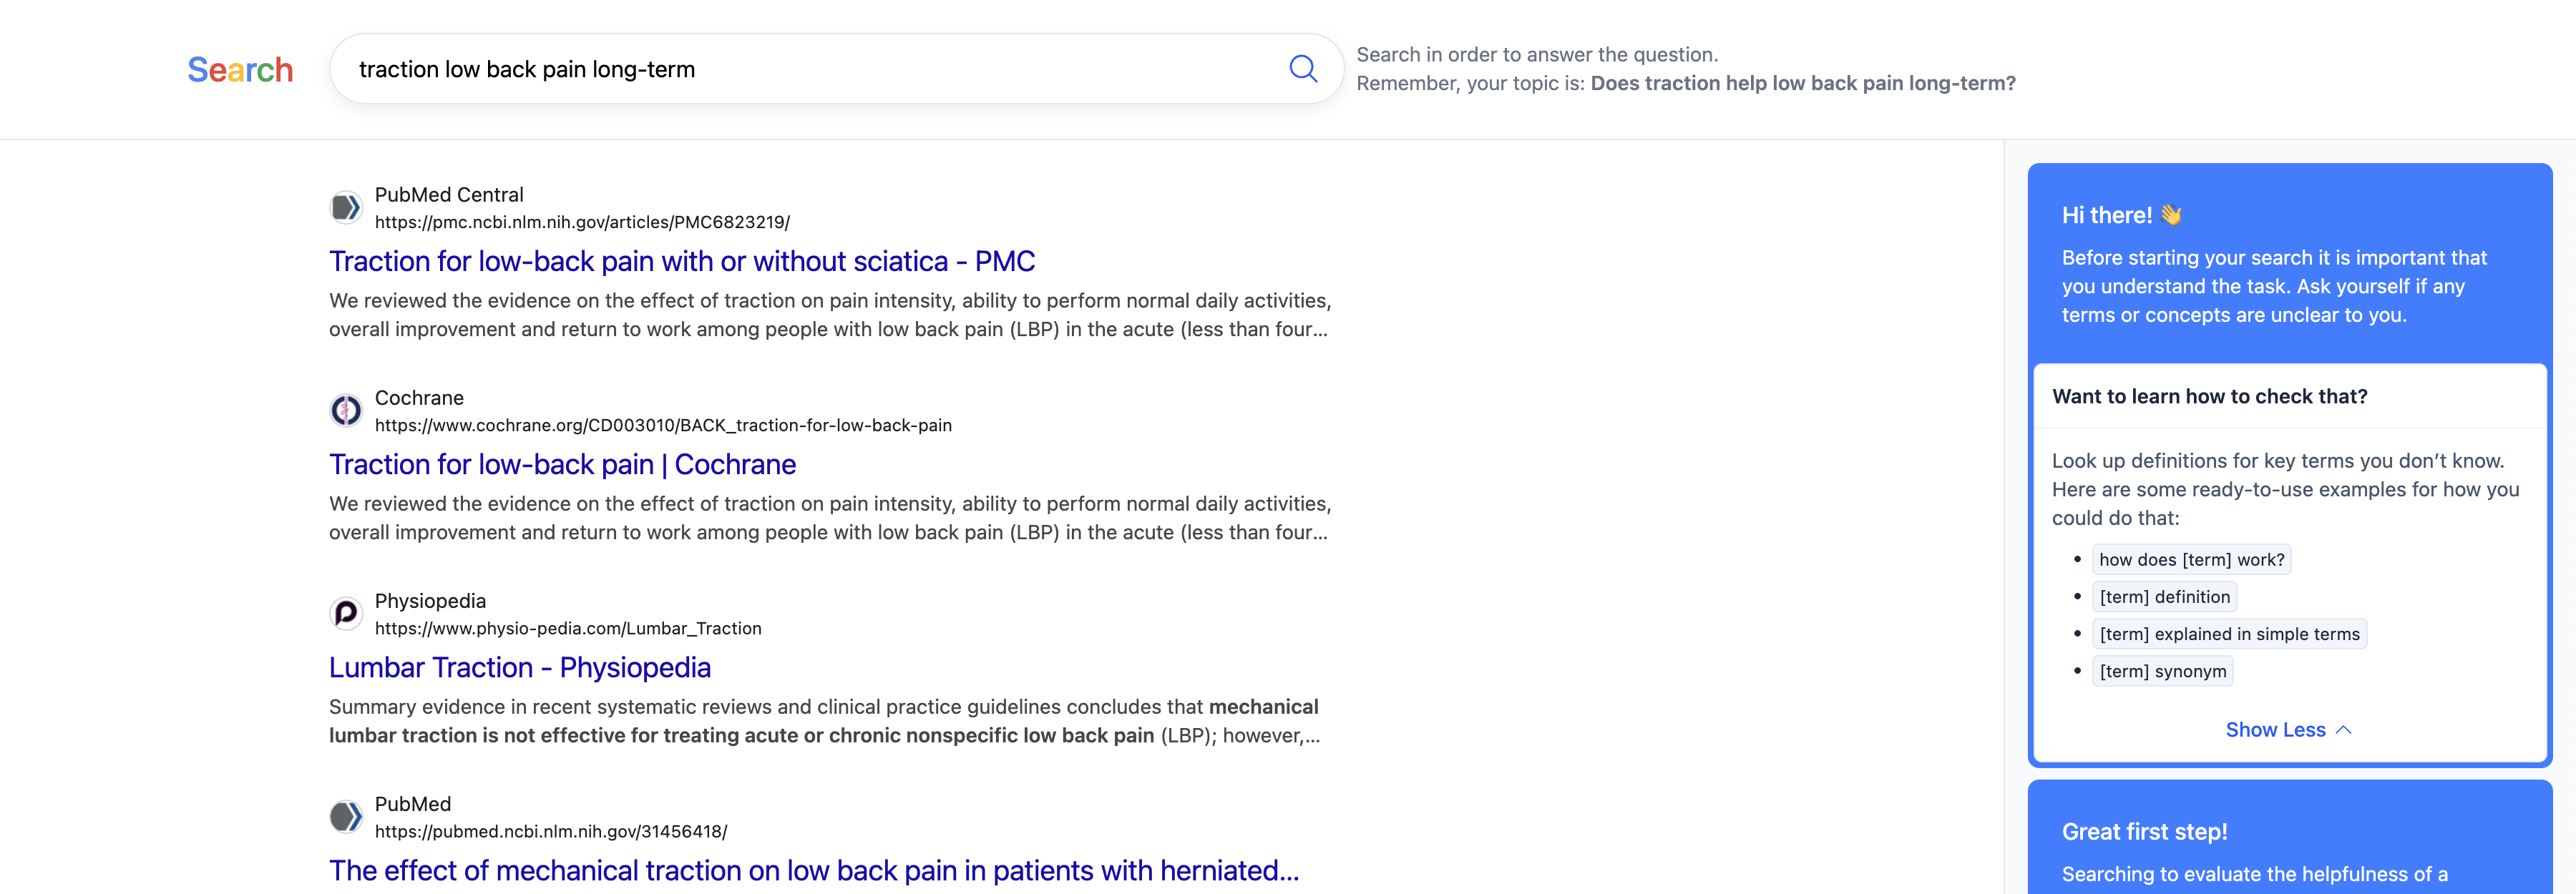Open Lumbar Traction Physiopedia result
The height and width of the screenshot is (894, 2576).
(x=519, y=667)
